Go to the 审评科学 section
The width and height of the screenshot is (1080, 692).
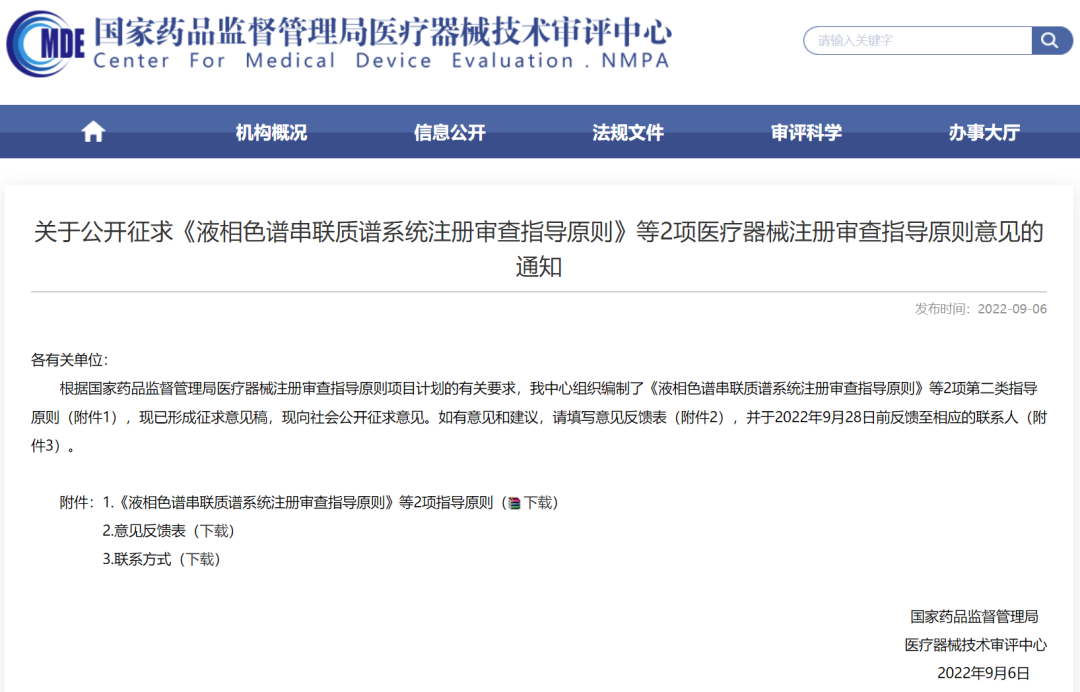pyautogui.click(x=806, y=132)
